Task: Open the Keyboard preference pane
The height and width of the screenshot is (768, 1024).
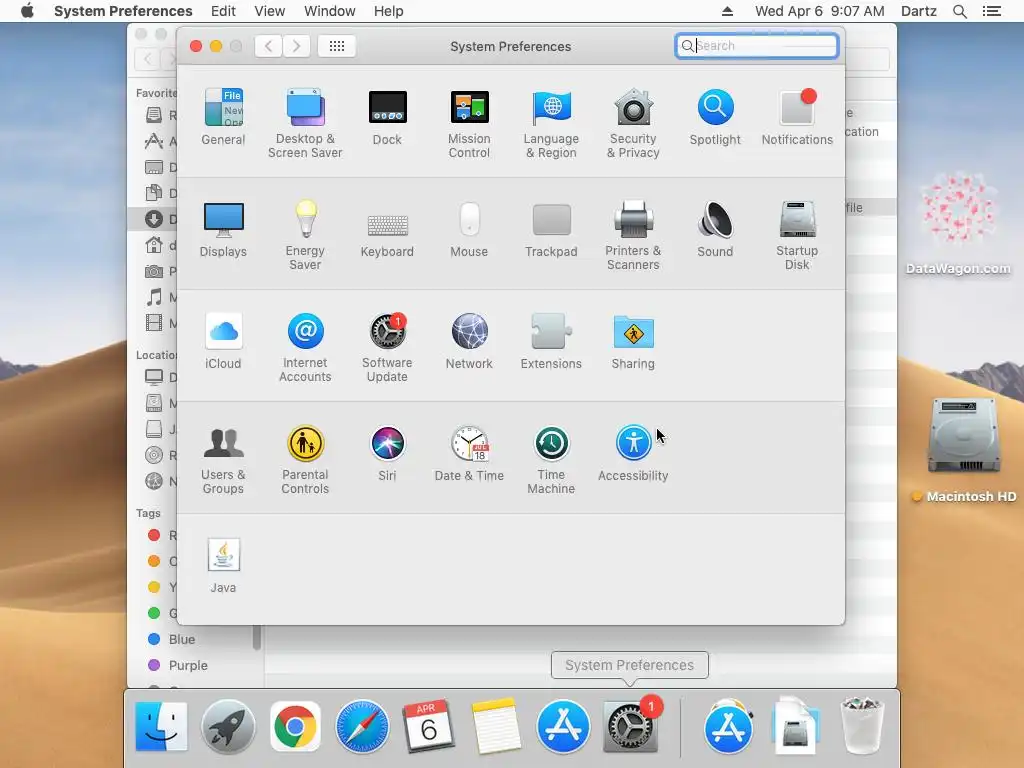Action: 387,235
